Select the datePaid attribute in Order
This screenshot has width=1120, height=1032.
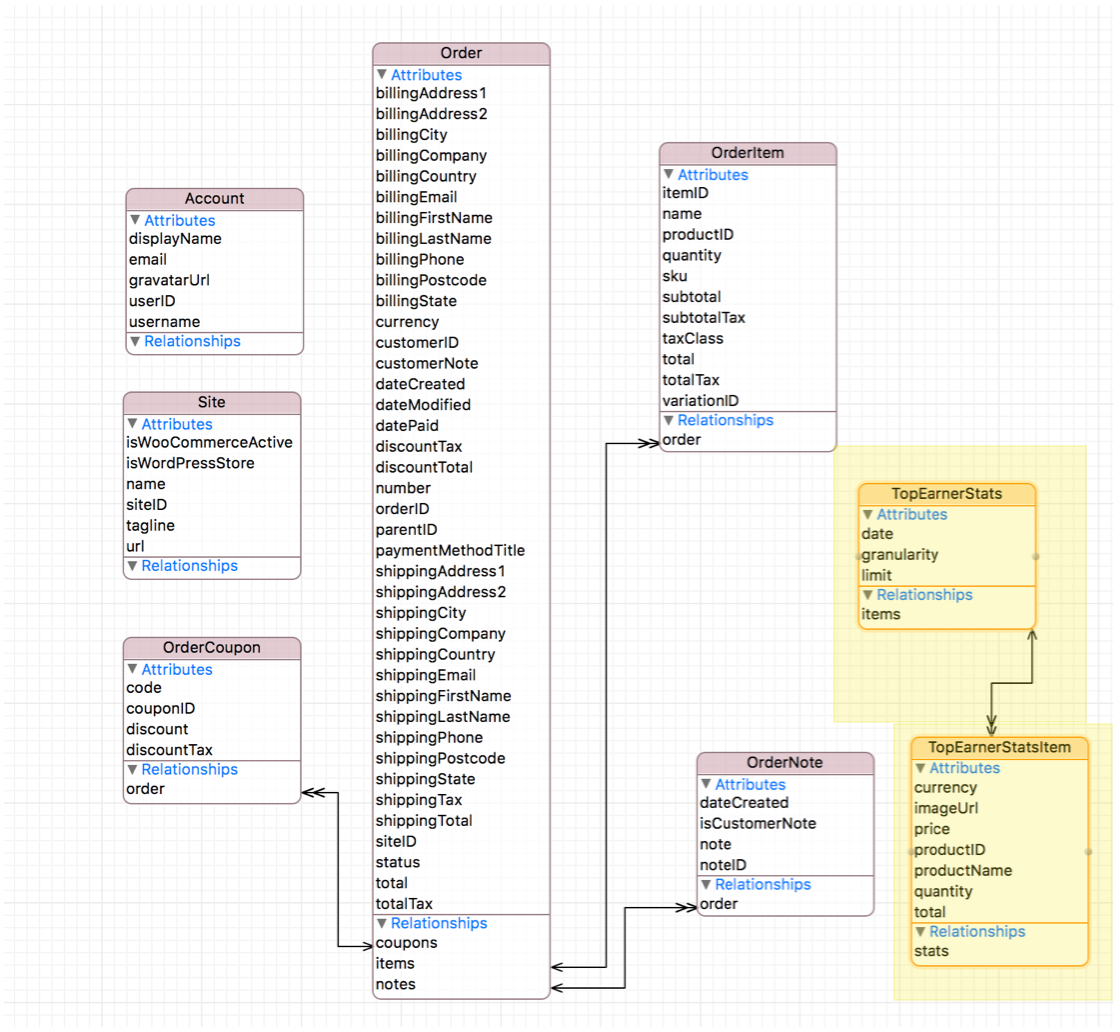pyautogui.click(x=407, y=426)
